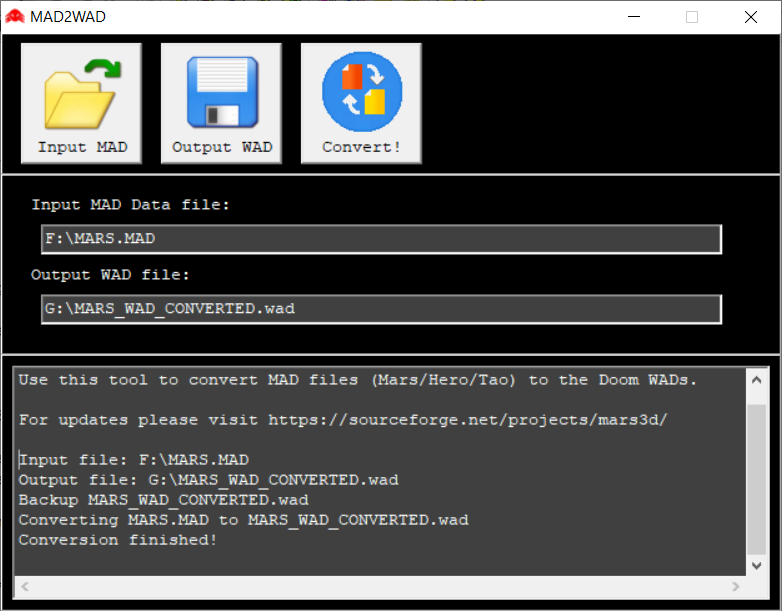Click the Input MAD Data file path field
Image resolution: width=782 pixels, height=611 pixels.
[382, 239]
